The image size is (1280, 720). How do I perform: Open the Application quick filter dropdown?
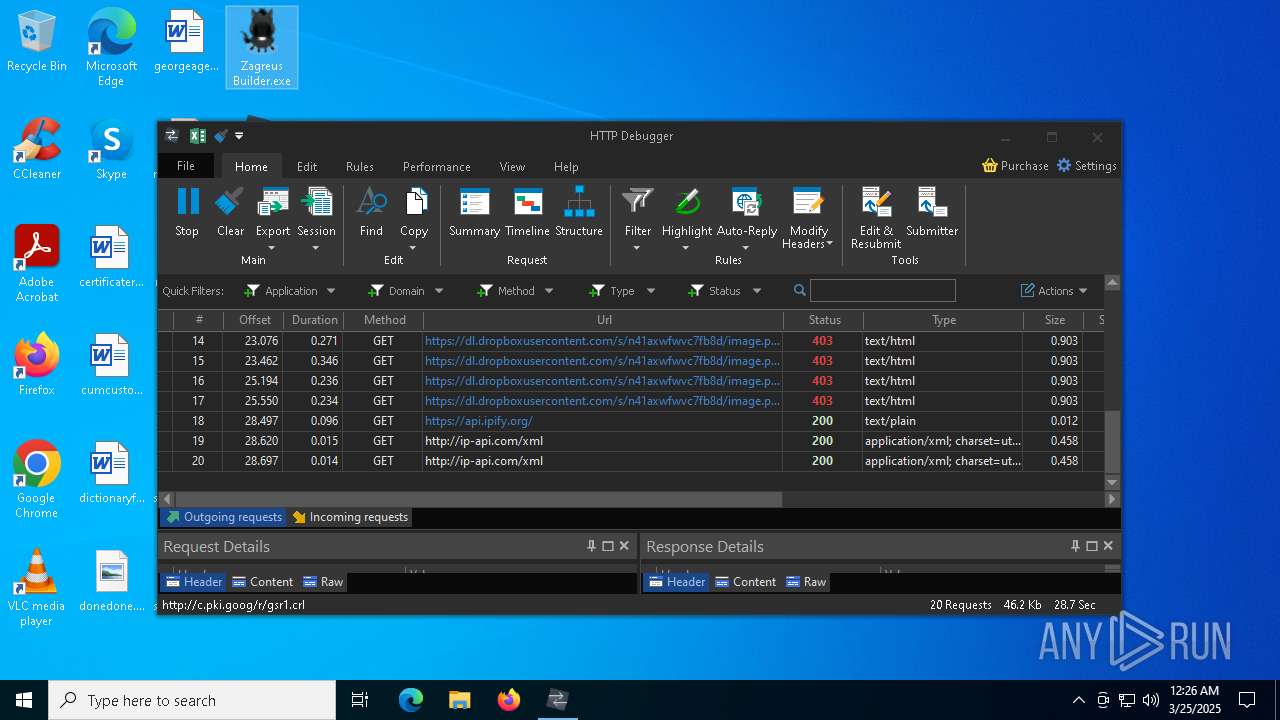(x=290, y=291)
